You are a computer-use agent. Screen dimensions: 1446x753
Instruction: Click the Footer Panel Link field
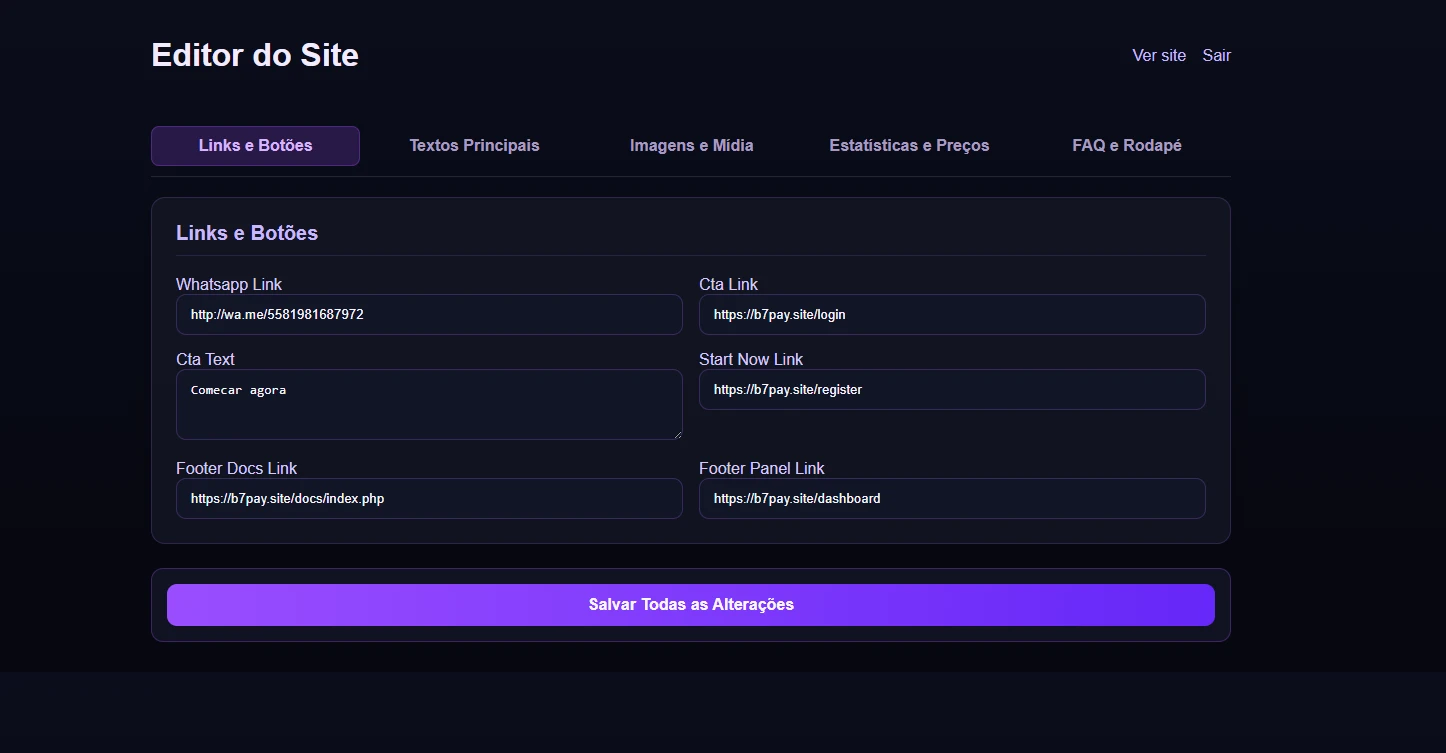pyautogui.click(x=952, y=498)
